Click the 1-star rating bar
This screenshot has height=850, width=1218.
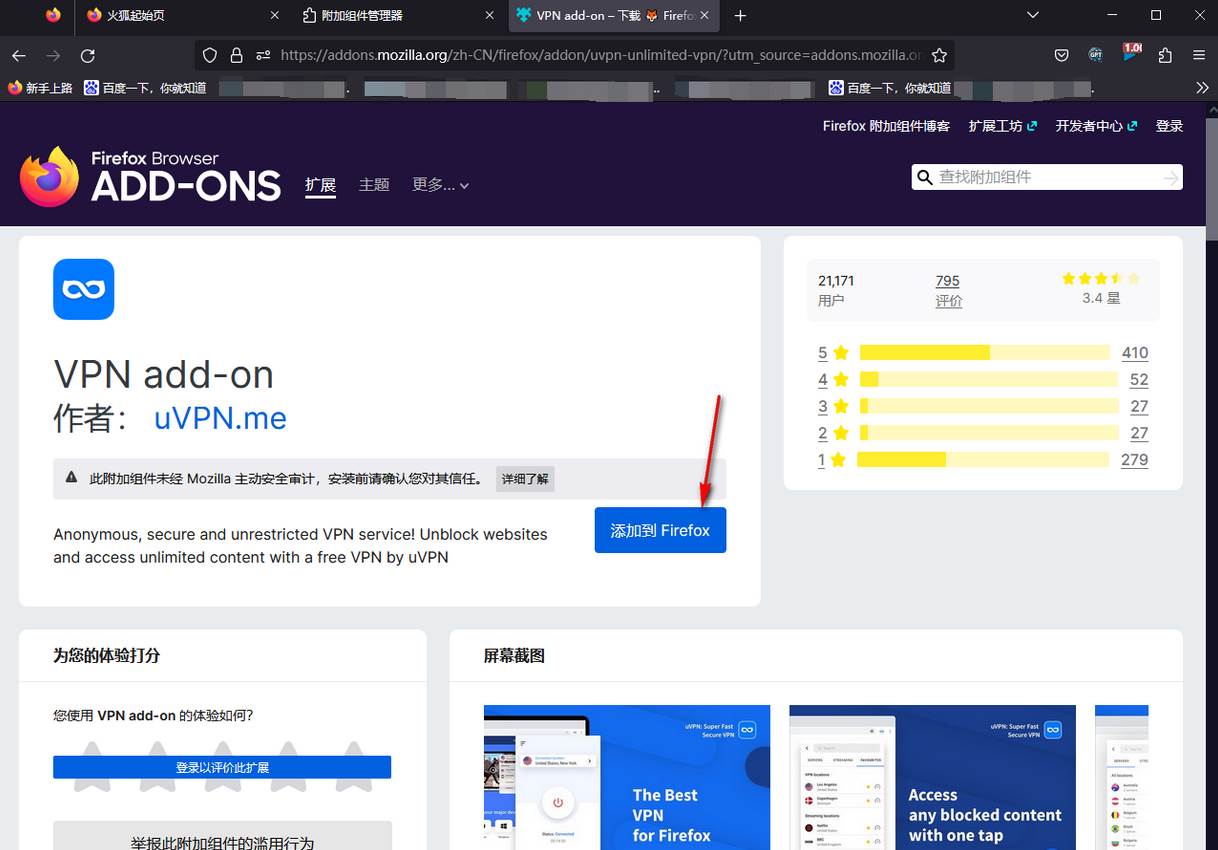click(983, 460)
